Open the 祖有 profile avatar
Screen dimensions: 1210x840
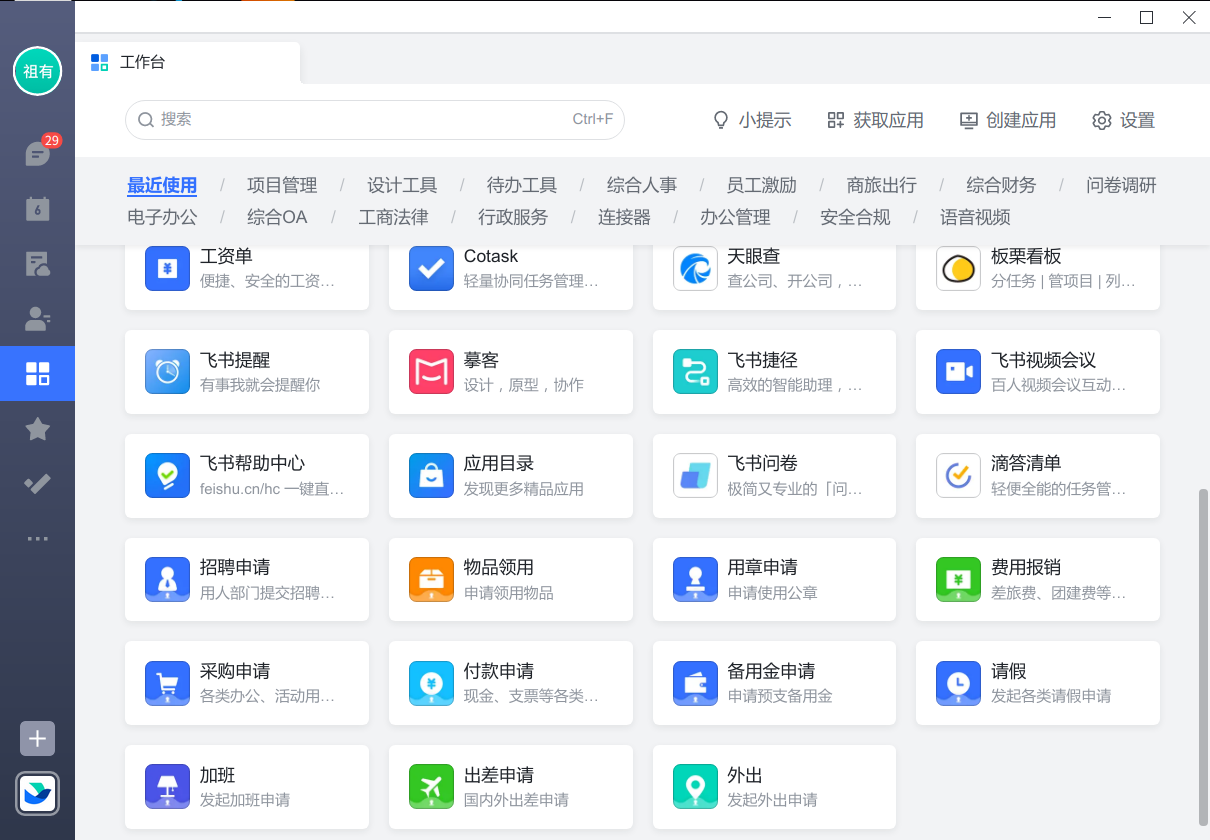(x=37, y=71)
